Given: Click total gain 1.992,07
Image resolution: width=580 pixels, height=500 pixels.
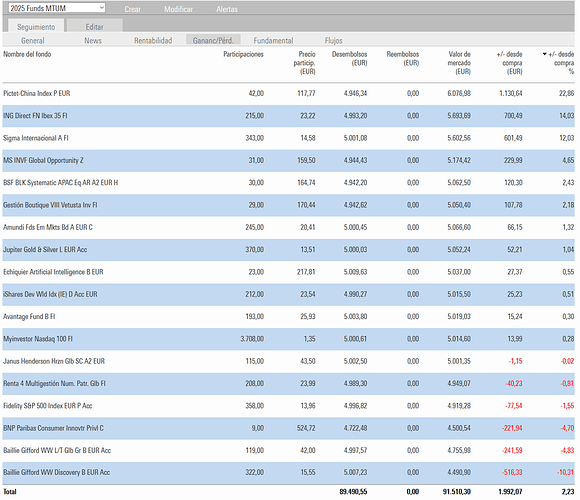Looking at the screenshot, I should [x=510, y=492].
